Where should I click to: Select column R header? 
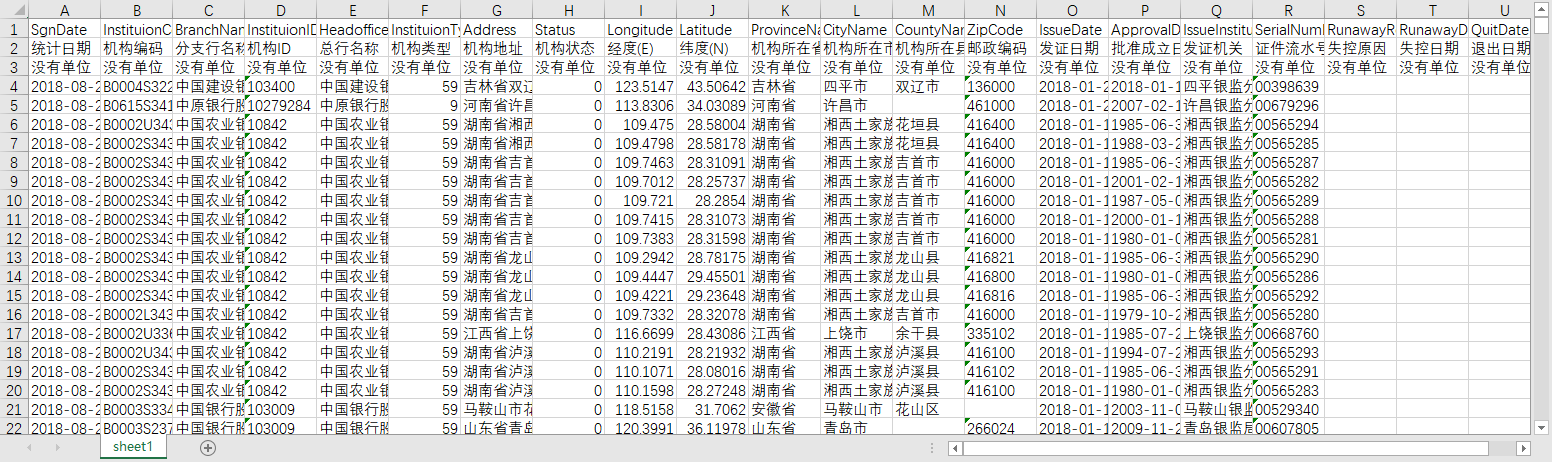[x=1288, y=11]
